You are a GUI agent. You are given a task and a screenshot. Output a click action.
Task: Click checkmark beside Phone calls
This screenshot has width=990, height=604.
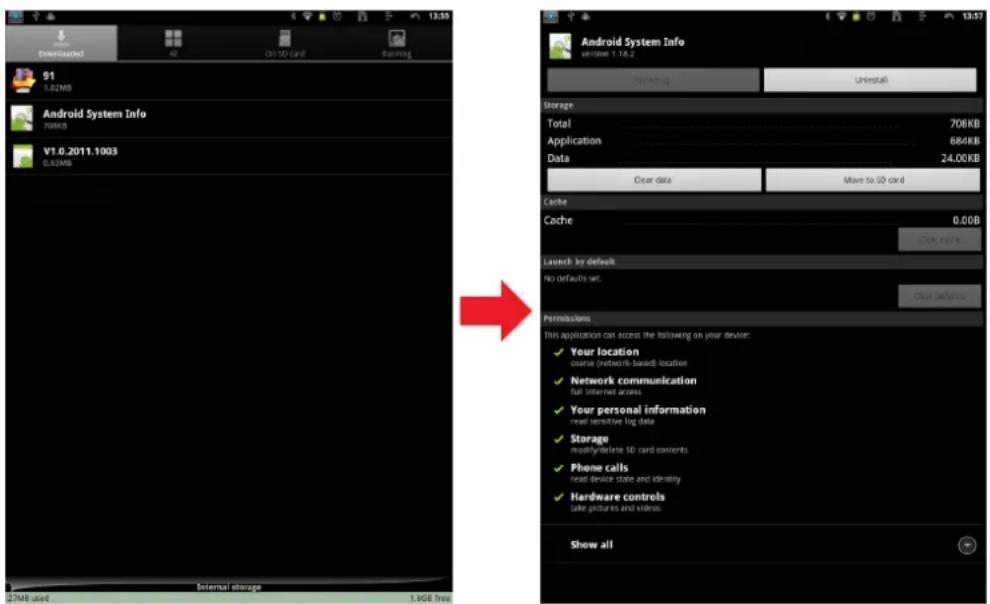tap(558, 468)
